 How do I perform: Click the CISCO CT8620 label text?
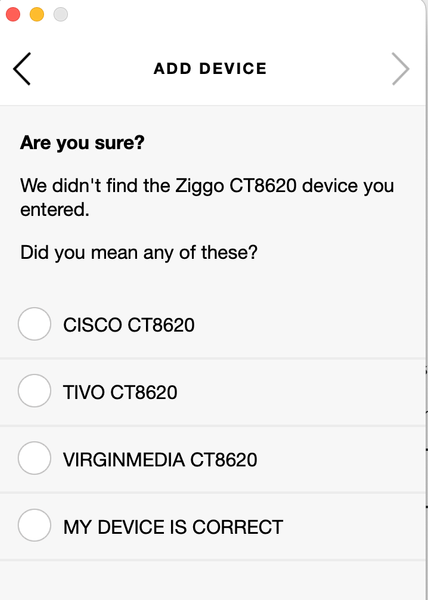coord(129,325)
